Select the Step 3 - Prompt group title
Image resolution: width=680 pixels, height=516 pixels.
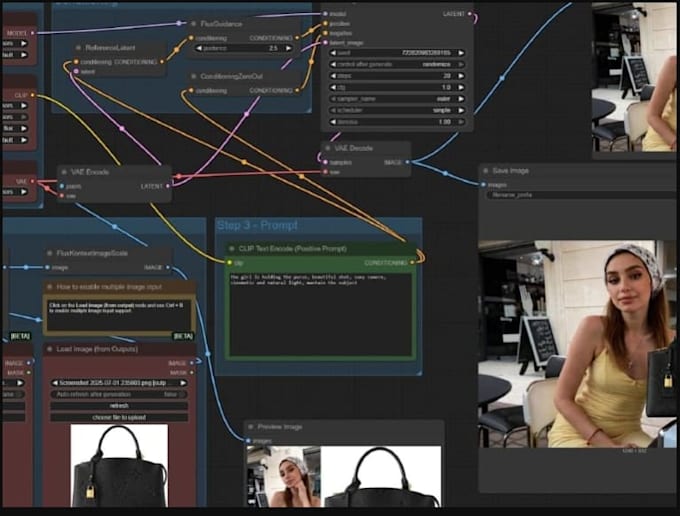[256, 226]
